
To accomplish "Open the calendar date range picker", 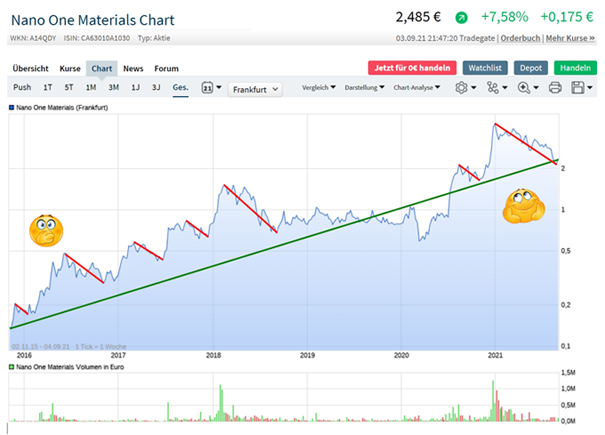I will [208, 88].
